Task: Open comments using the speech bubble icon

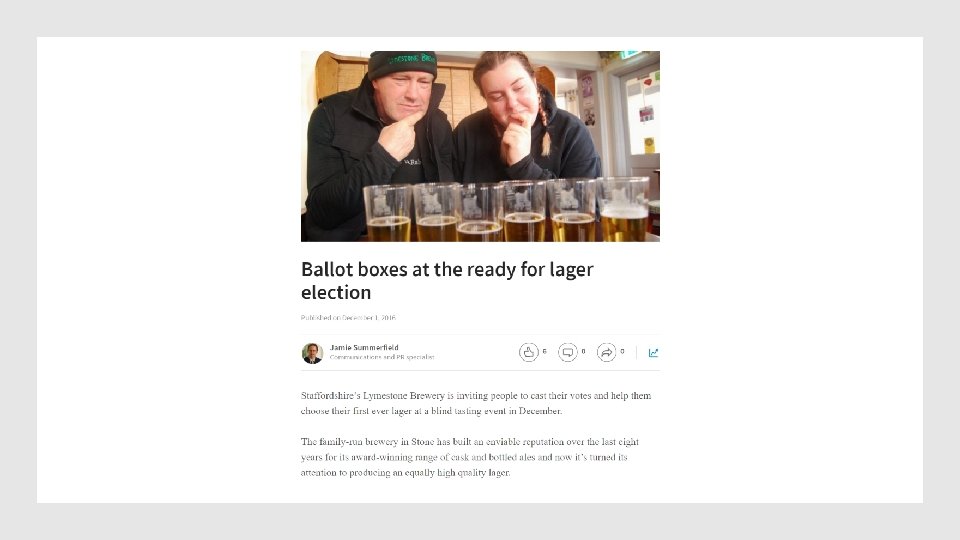Action: coord(568,352)
